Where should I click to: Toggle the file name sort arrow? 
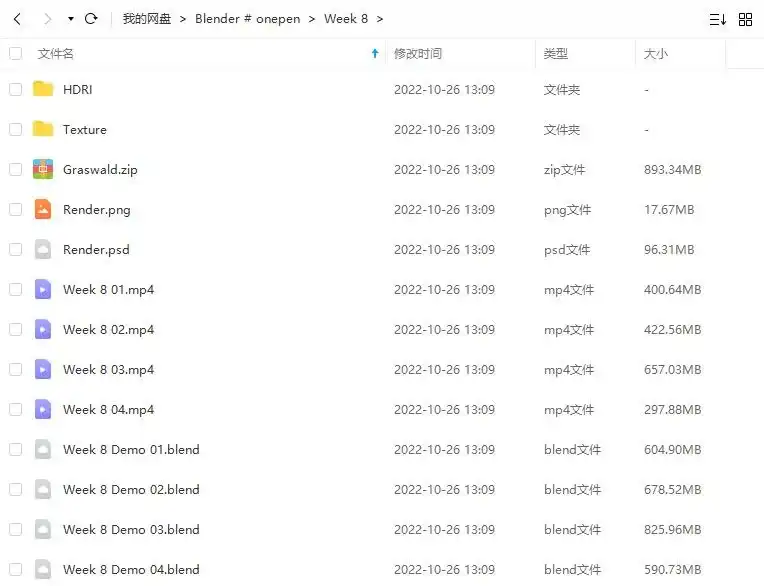pos(375,54)
